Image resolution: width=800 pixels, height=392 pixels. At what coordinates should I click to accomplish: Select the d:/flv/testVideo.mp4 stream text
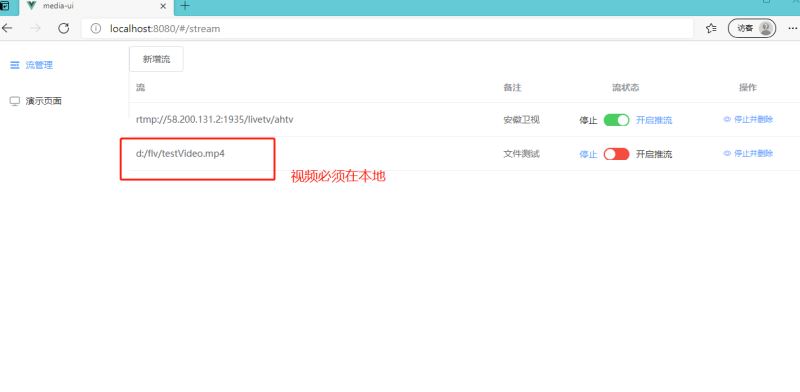180,154
